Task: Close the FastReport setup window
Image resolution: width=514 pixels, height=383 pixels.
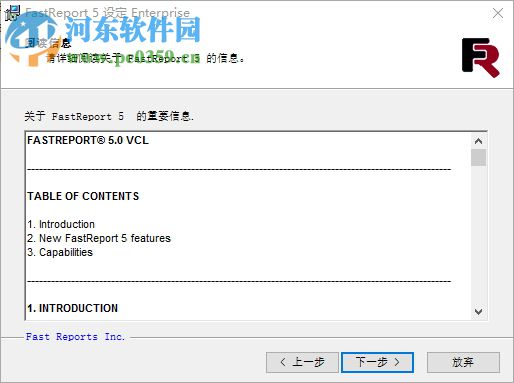Action: (498, 13)
